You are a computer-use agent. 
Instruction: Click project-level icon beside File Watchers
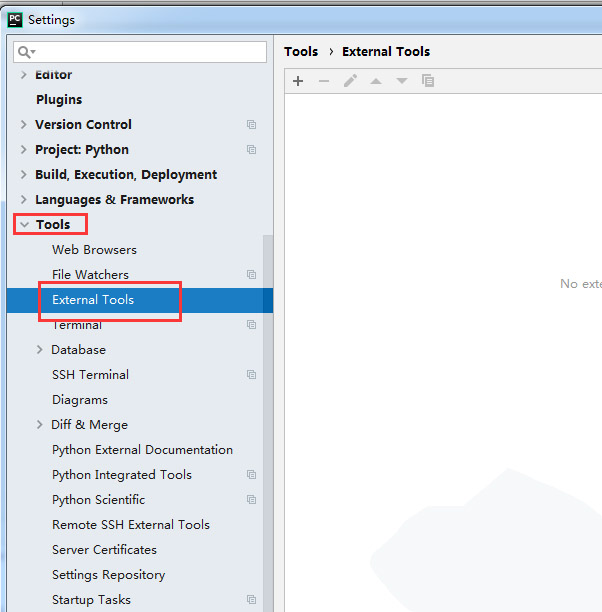[x=251, y=274]
